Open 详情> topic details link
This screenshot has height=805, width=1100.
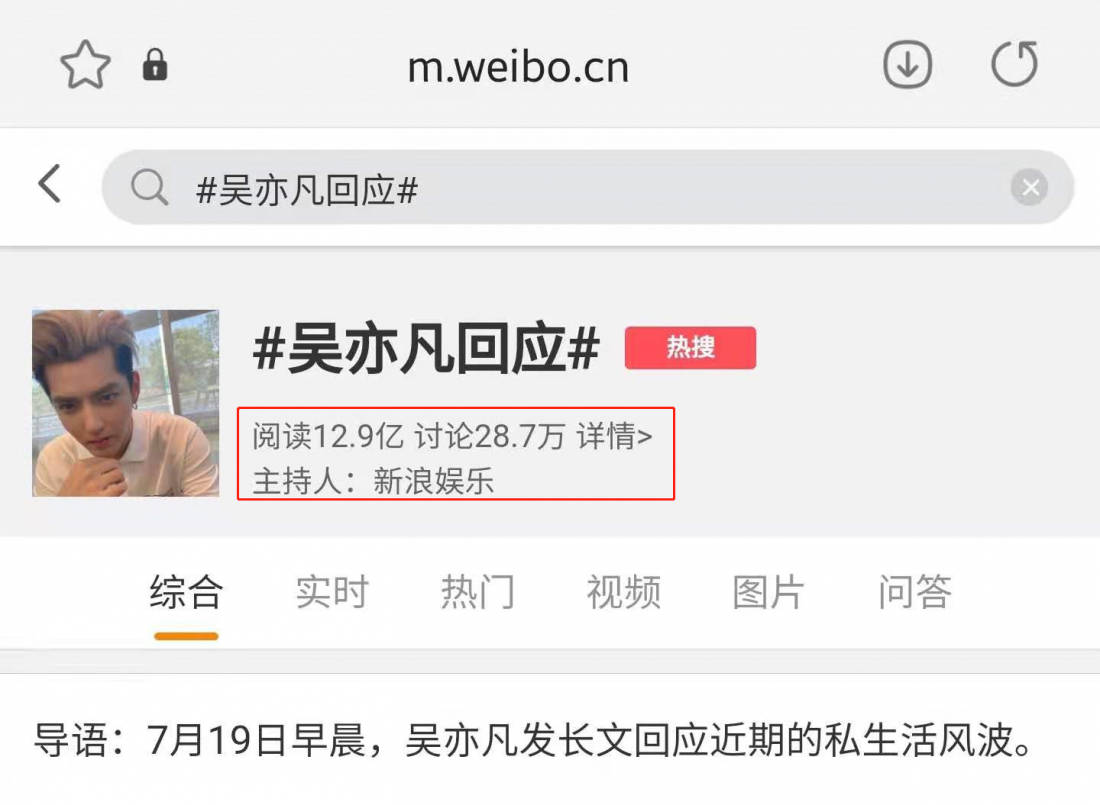pyautogui.click(x=615, y=437)
